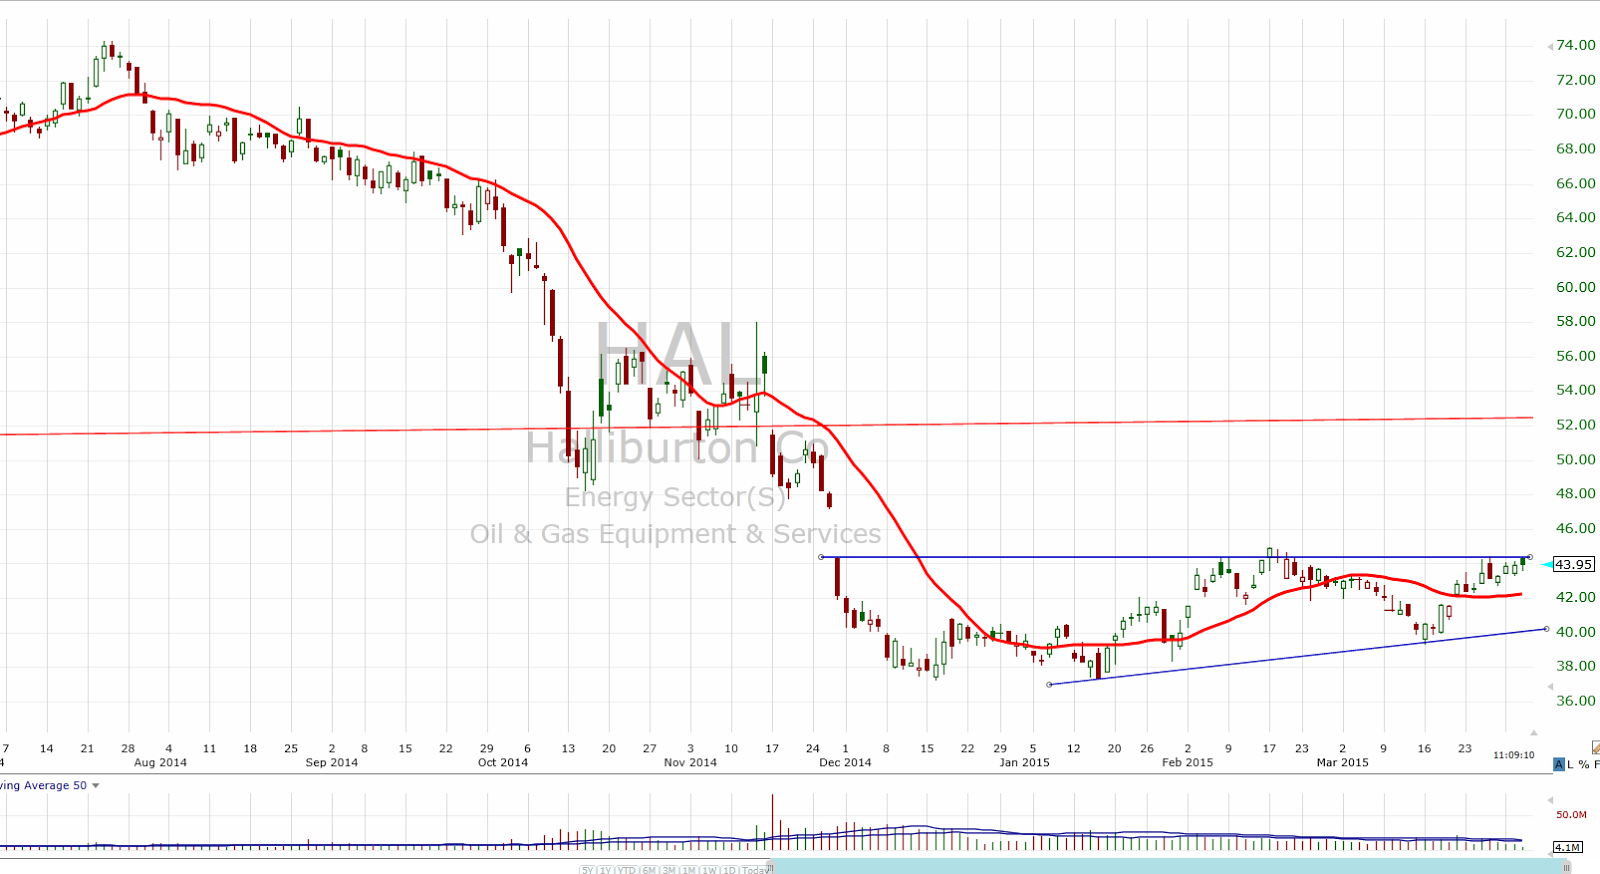Click the Mar 2015 date axis label
The width and height of the screenshot is (1600, 874).
(1342, 762)
